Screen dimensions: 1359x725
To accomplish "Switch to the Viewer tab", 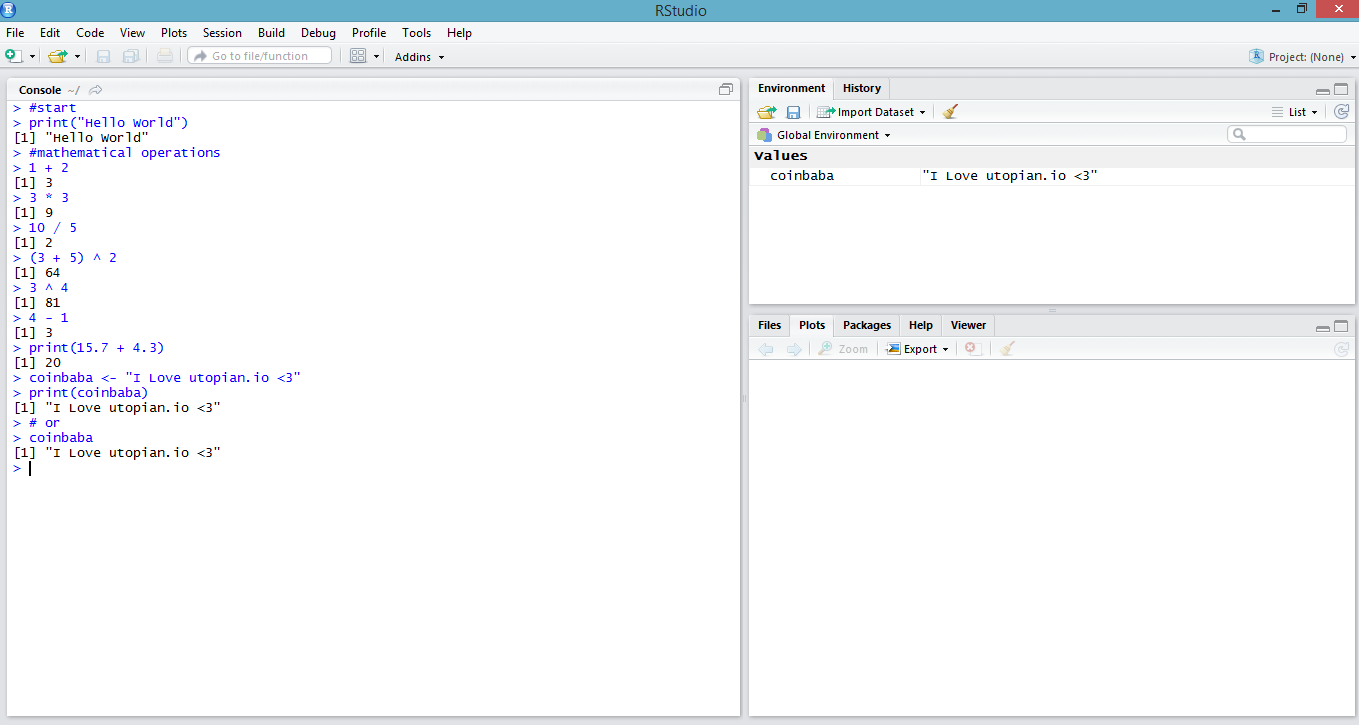I will [968, 325].
